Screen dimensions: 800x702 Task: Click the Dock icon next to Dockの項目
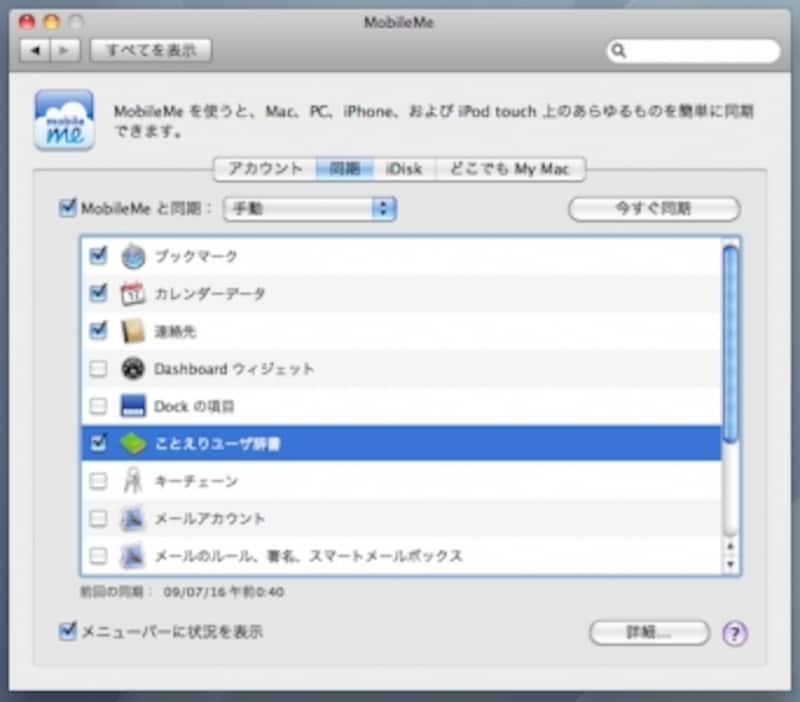click(x=133, y=405)
